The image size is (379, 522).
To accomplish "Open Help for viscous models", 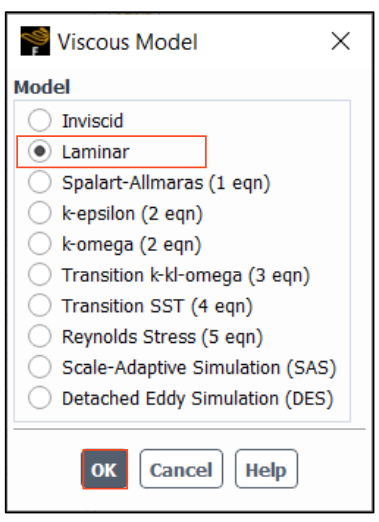I will coord(266,469).
